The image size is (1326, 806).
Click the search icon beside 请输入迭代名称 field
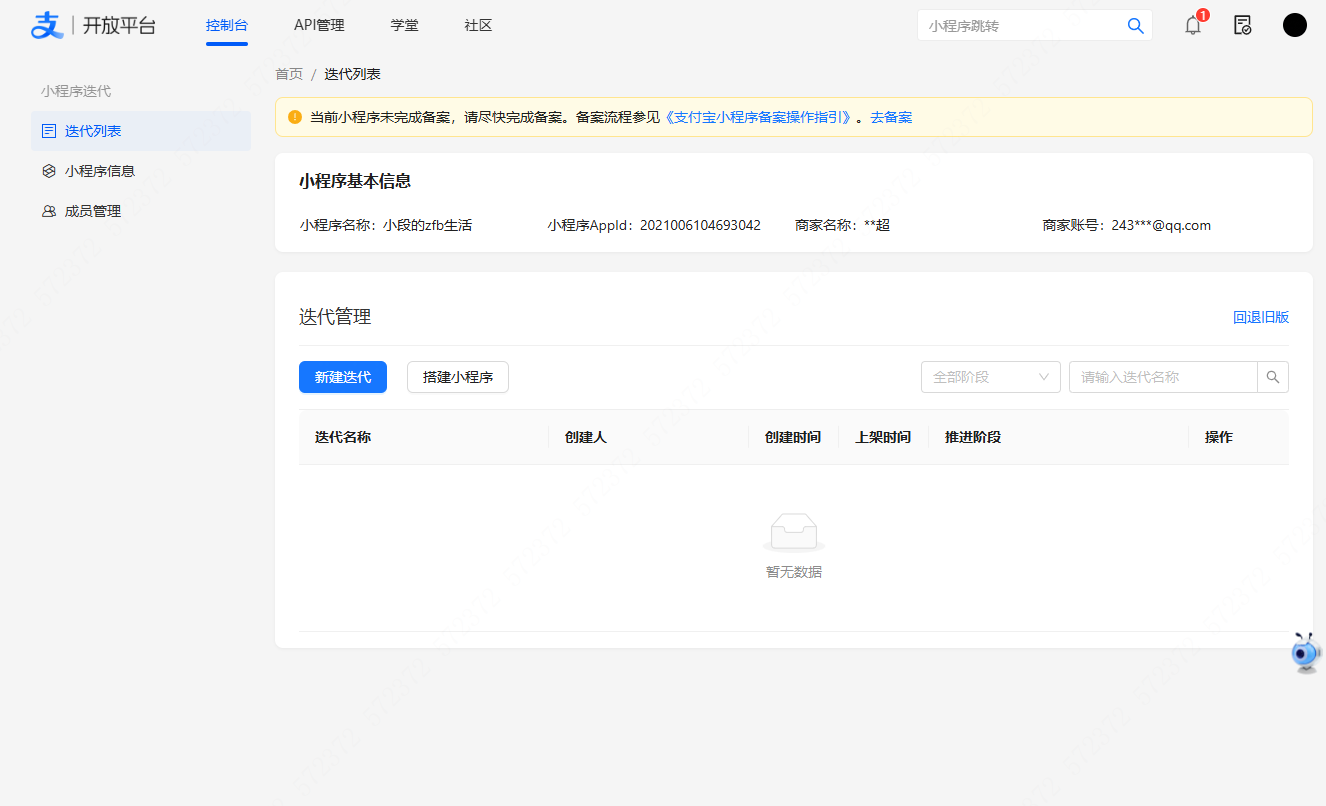pos(1273,377)
